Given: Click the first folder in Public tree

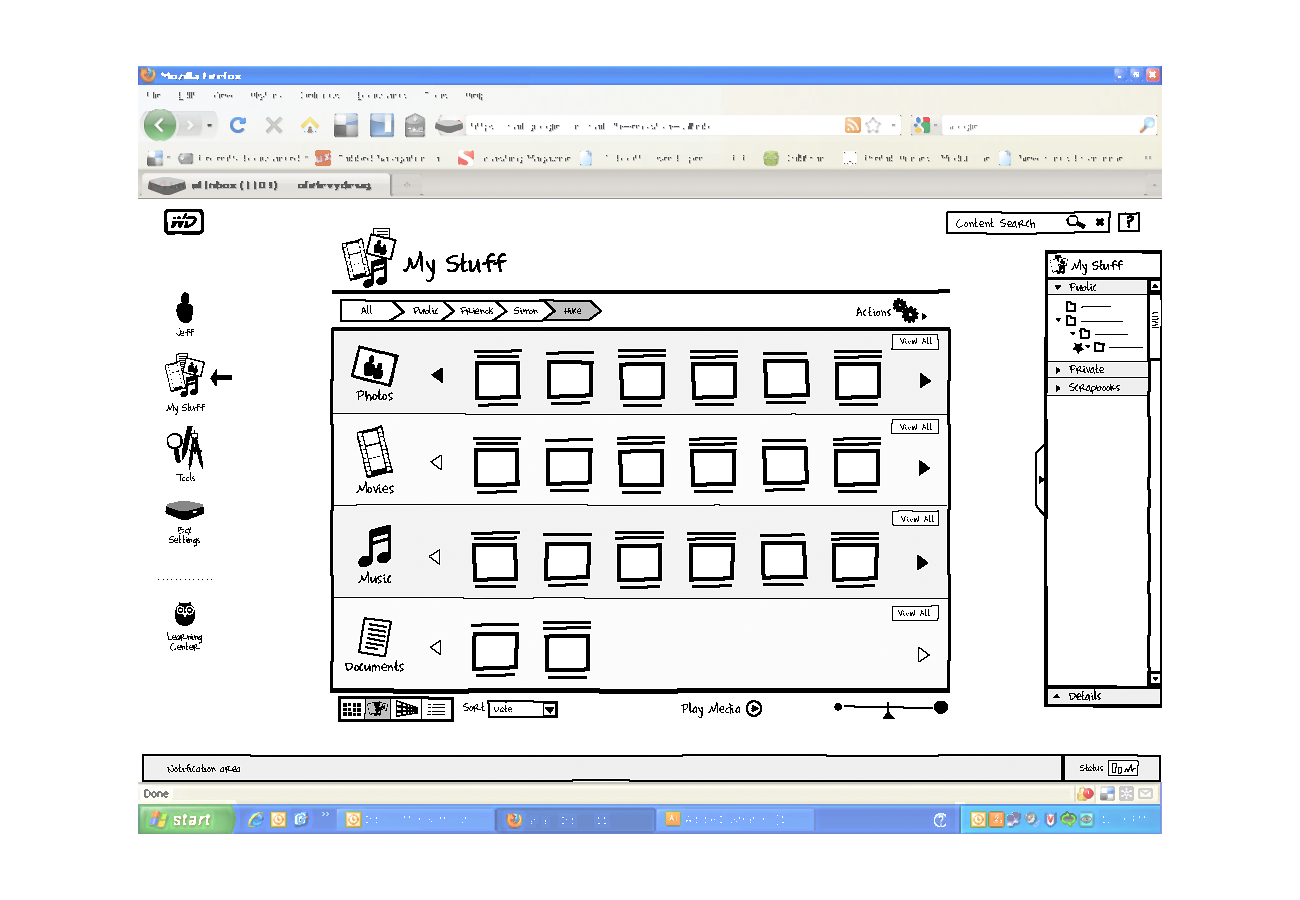Looking at the screenshot, I should (1071, 307).
